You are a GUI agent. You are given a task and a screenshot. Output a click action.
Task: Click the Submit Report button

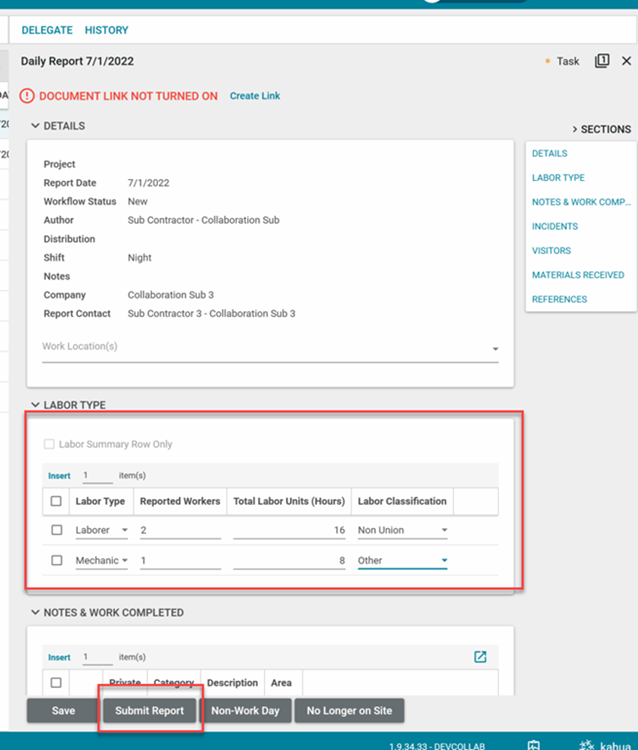[x=149, y=711]
